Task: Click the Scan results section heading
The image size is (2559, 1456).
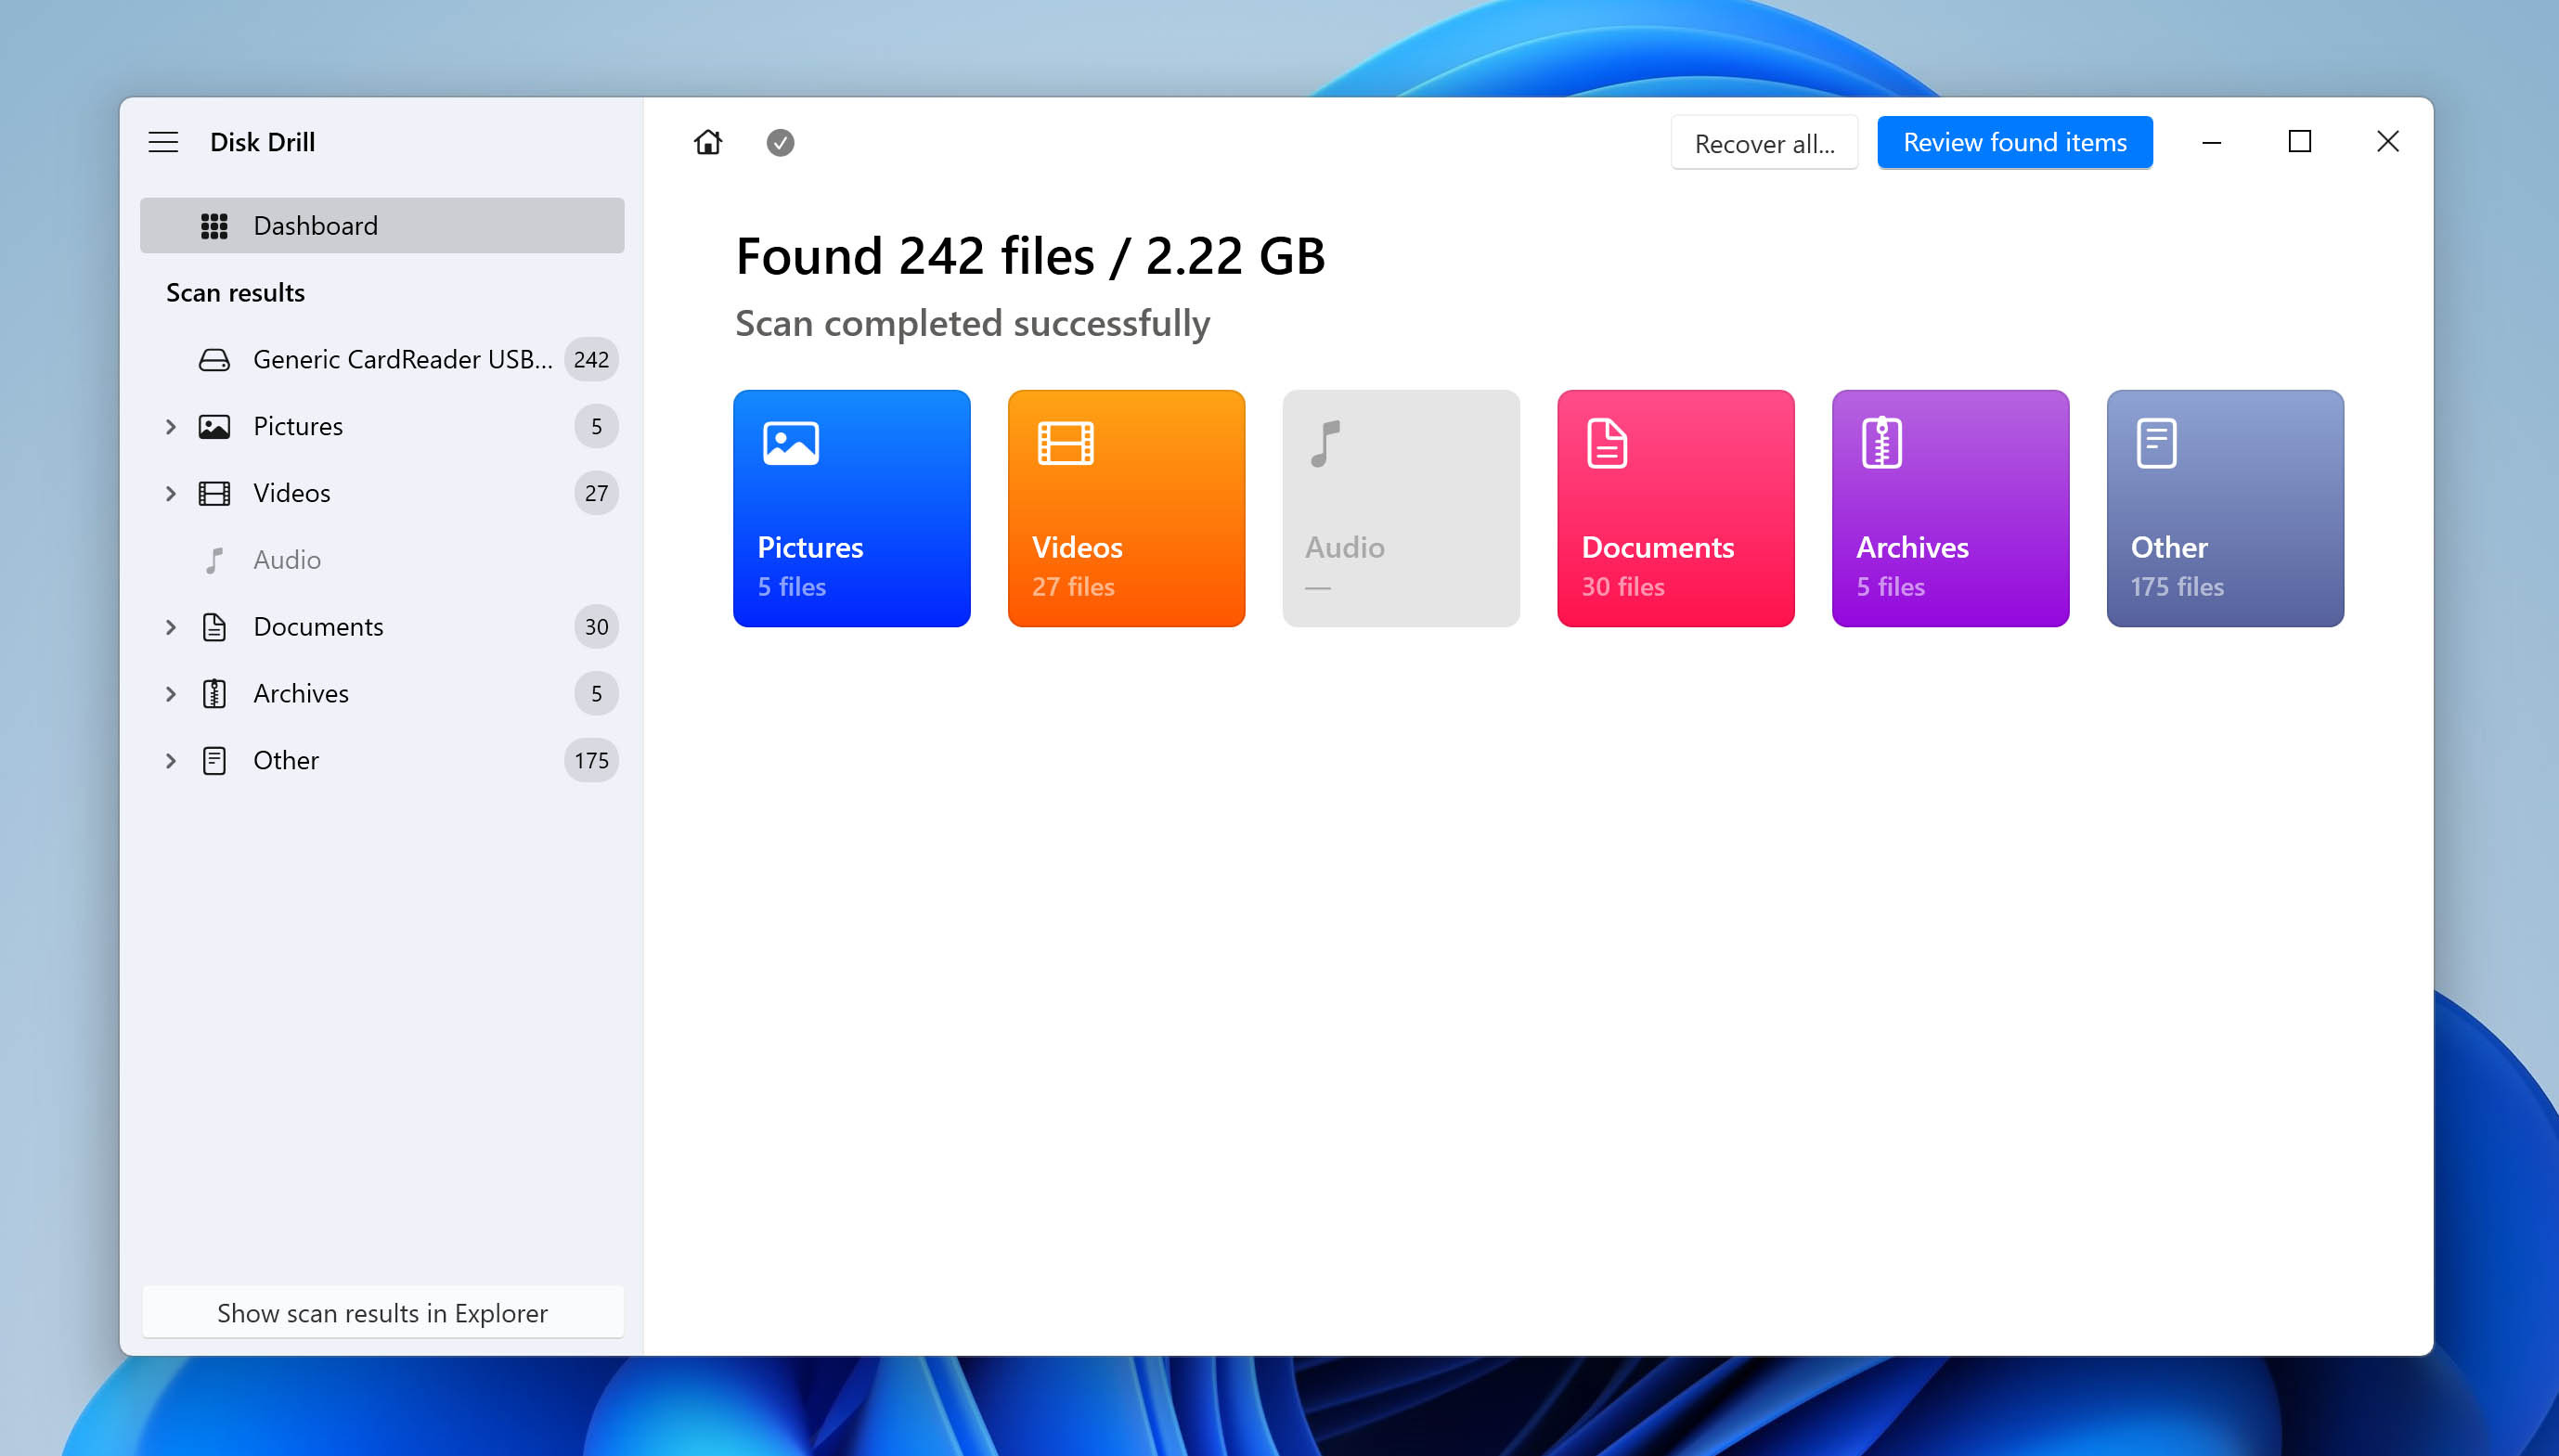Action: [236, 293]
